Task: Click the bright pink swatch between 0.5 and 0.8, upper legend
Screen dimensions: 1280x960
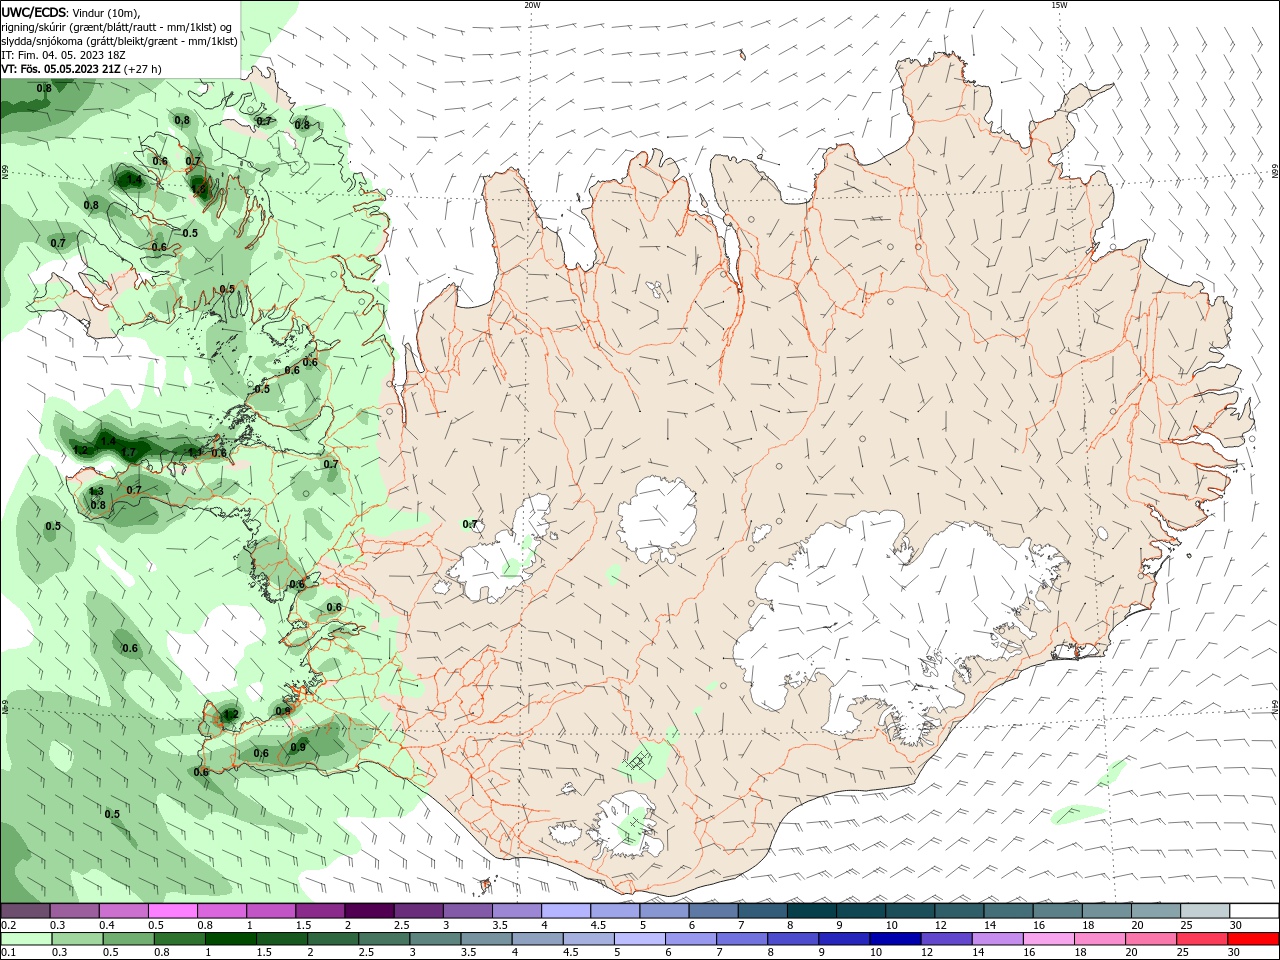Action: [173, 911]
